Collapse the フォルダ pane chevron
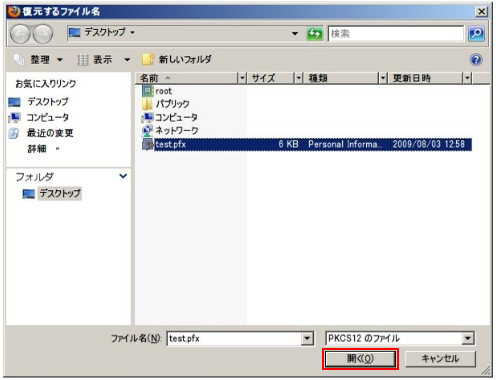The image size is (500, 380). pyautogui.click(x=123, y=176)
